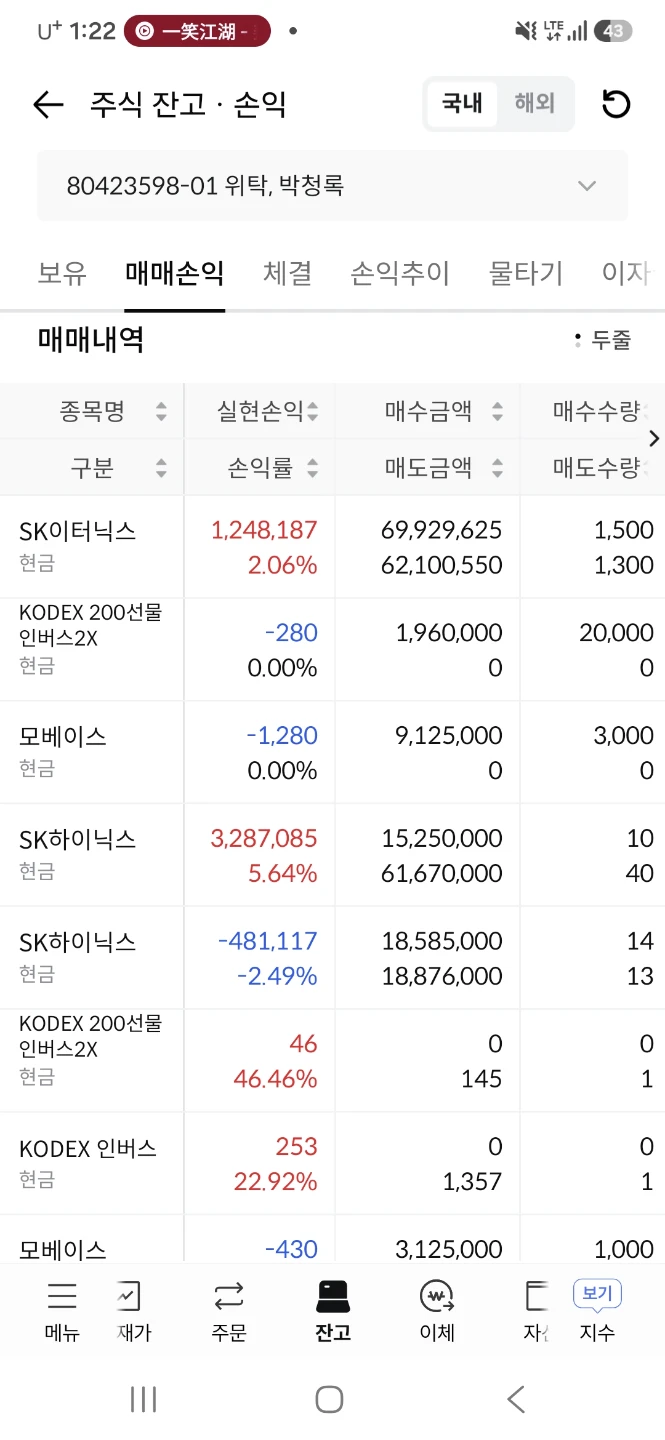The width and height of the screenshot is (665, 1440).
Task: Tap the purchase amount 18,585,000
Action: [442, 941]
